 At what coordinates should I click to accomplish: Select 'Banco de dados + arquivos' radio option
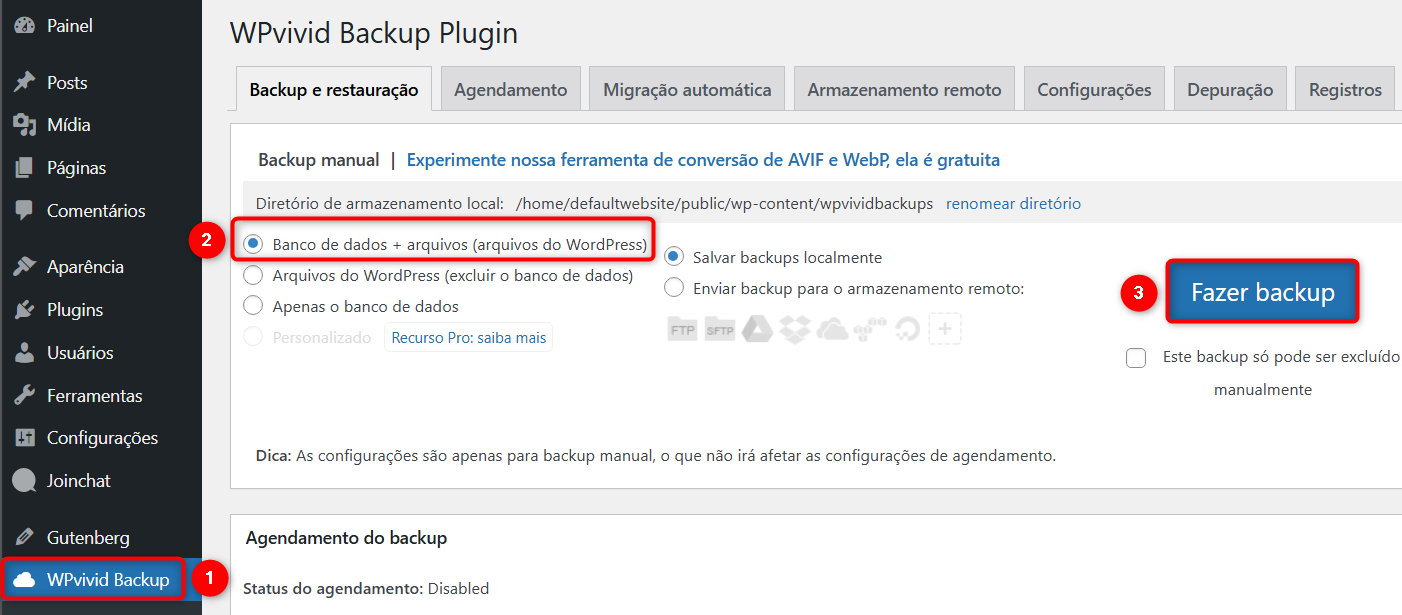254,244
